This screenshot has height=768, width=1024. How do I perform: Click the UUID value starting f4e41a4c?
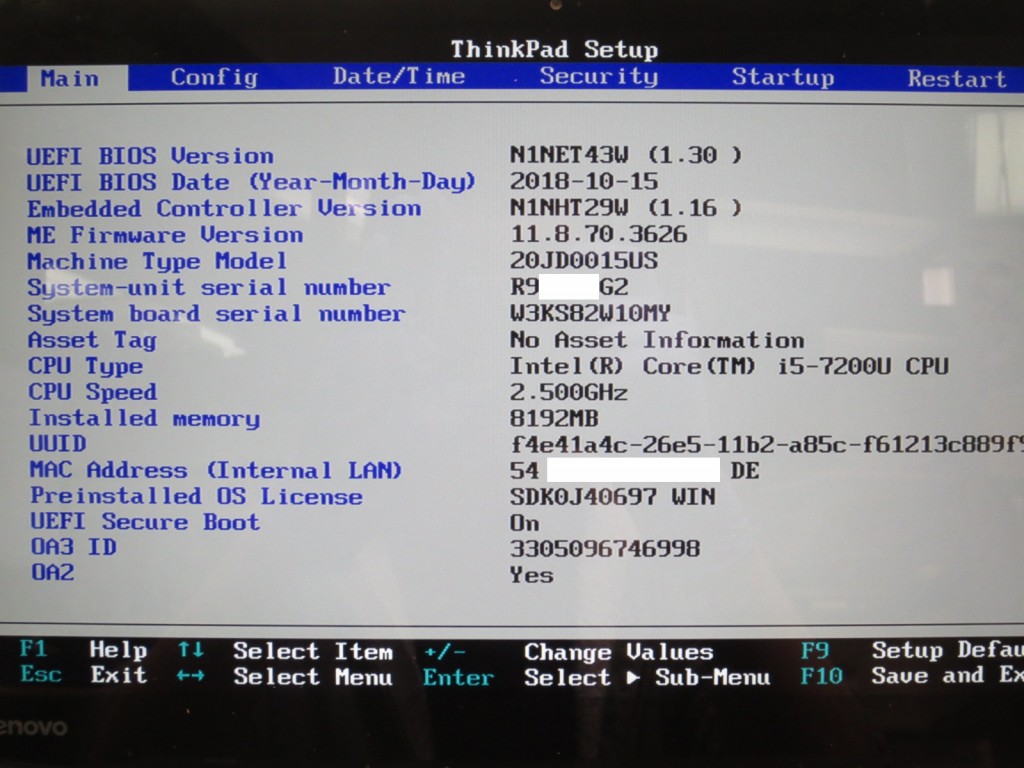767,445
